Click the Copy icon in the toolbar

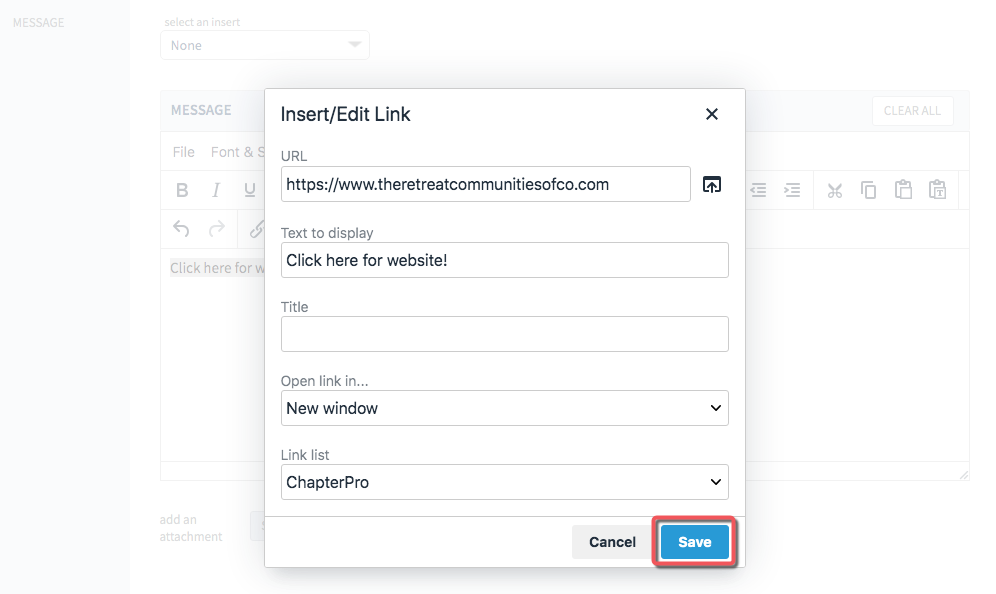pos(868,190)
